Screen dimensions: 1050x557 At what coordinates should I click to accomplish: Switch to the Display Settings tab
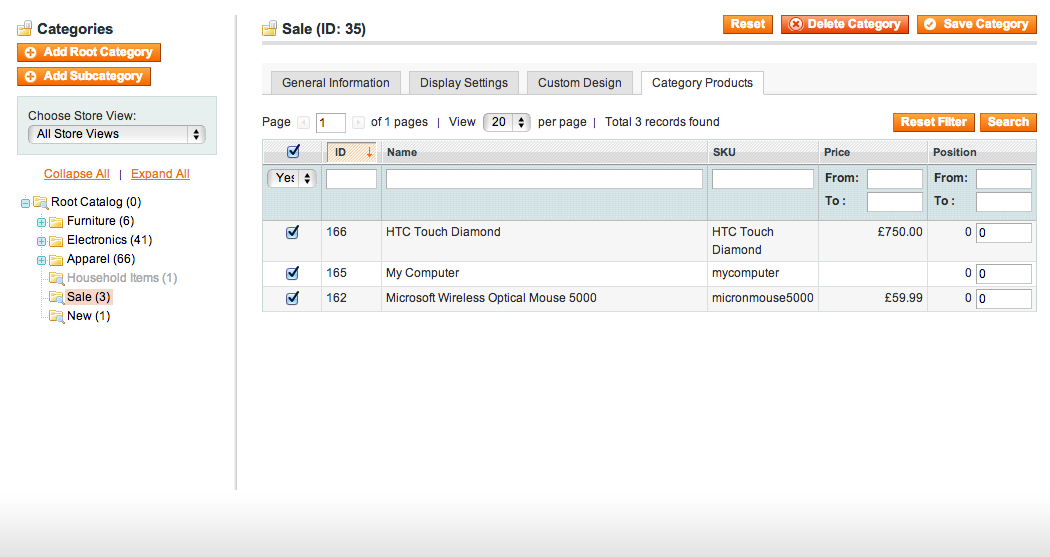(463, 83)
